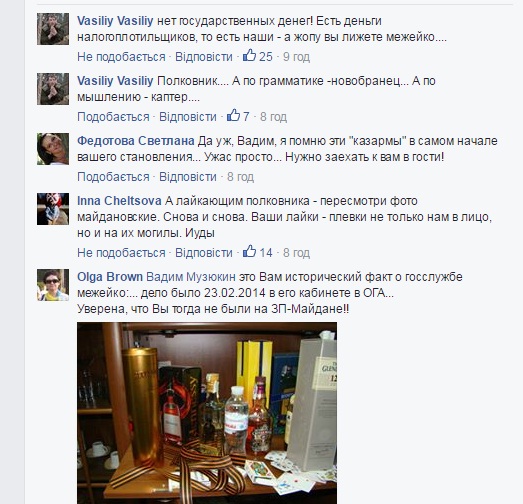Like Федотова Светлана's comment via Подобається
The width and height of the screenshot is (523, 504).
(113, 177)
